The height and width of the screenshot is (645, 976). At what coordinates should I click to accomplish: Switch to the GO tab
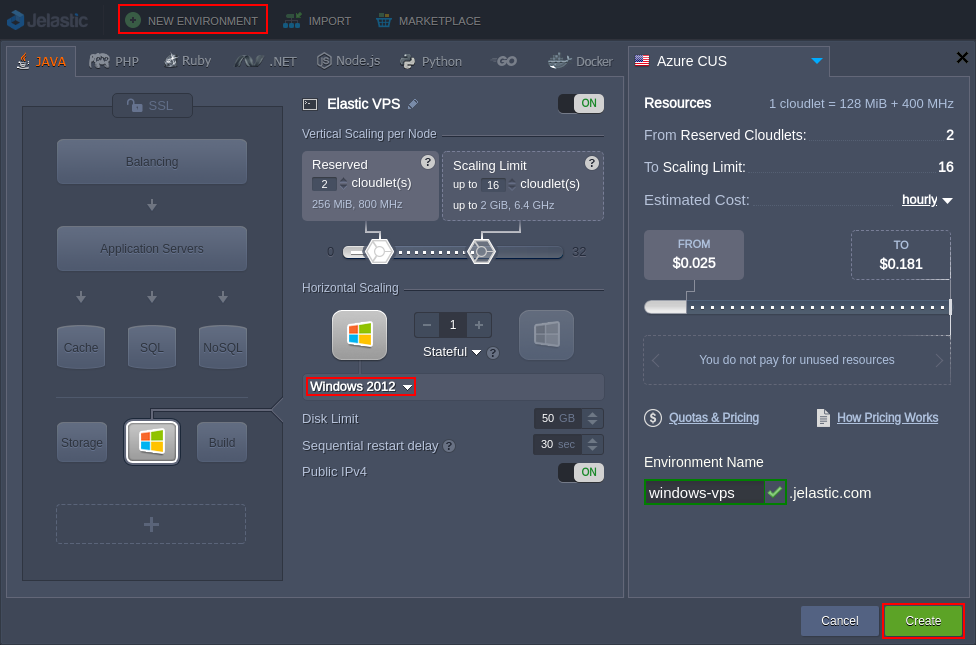click(504, 61)
